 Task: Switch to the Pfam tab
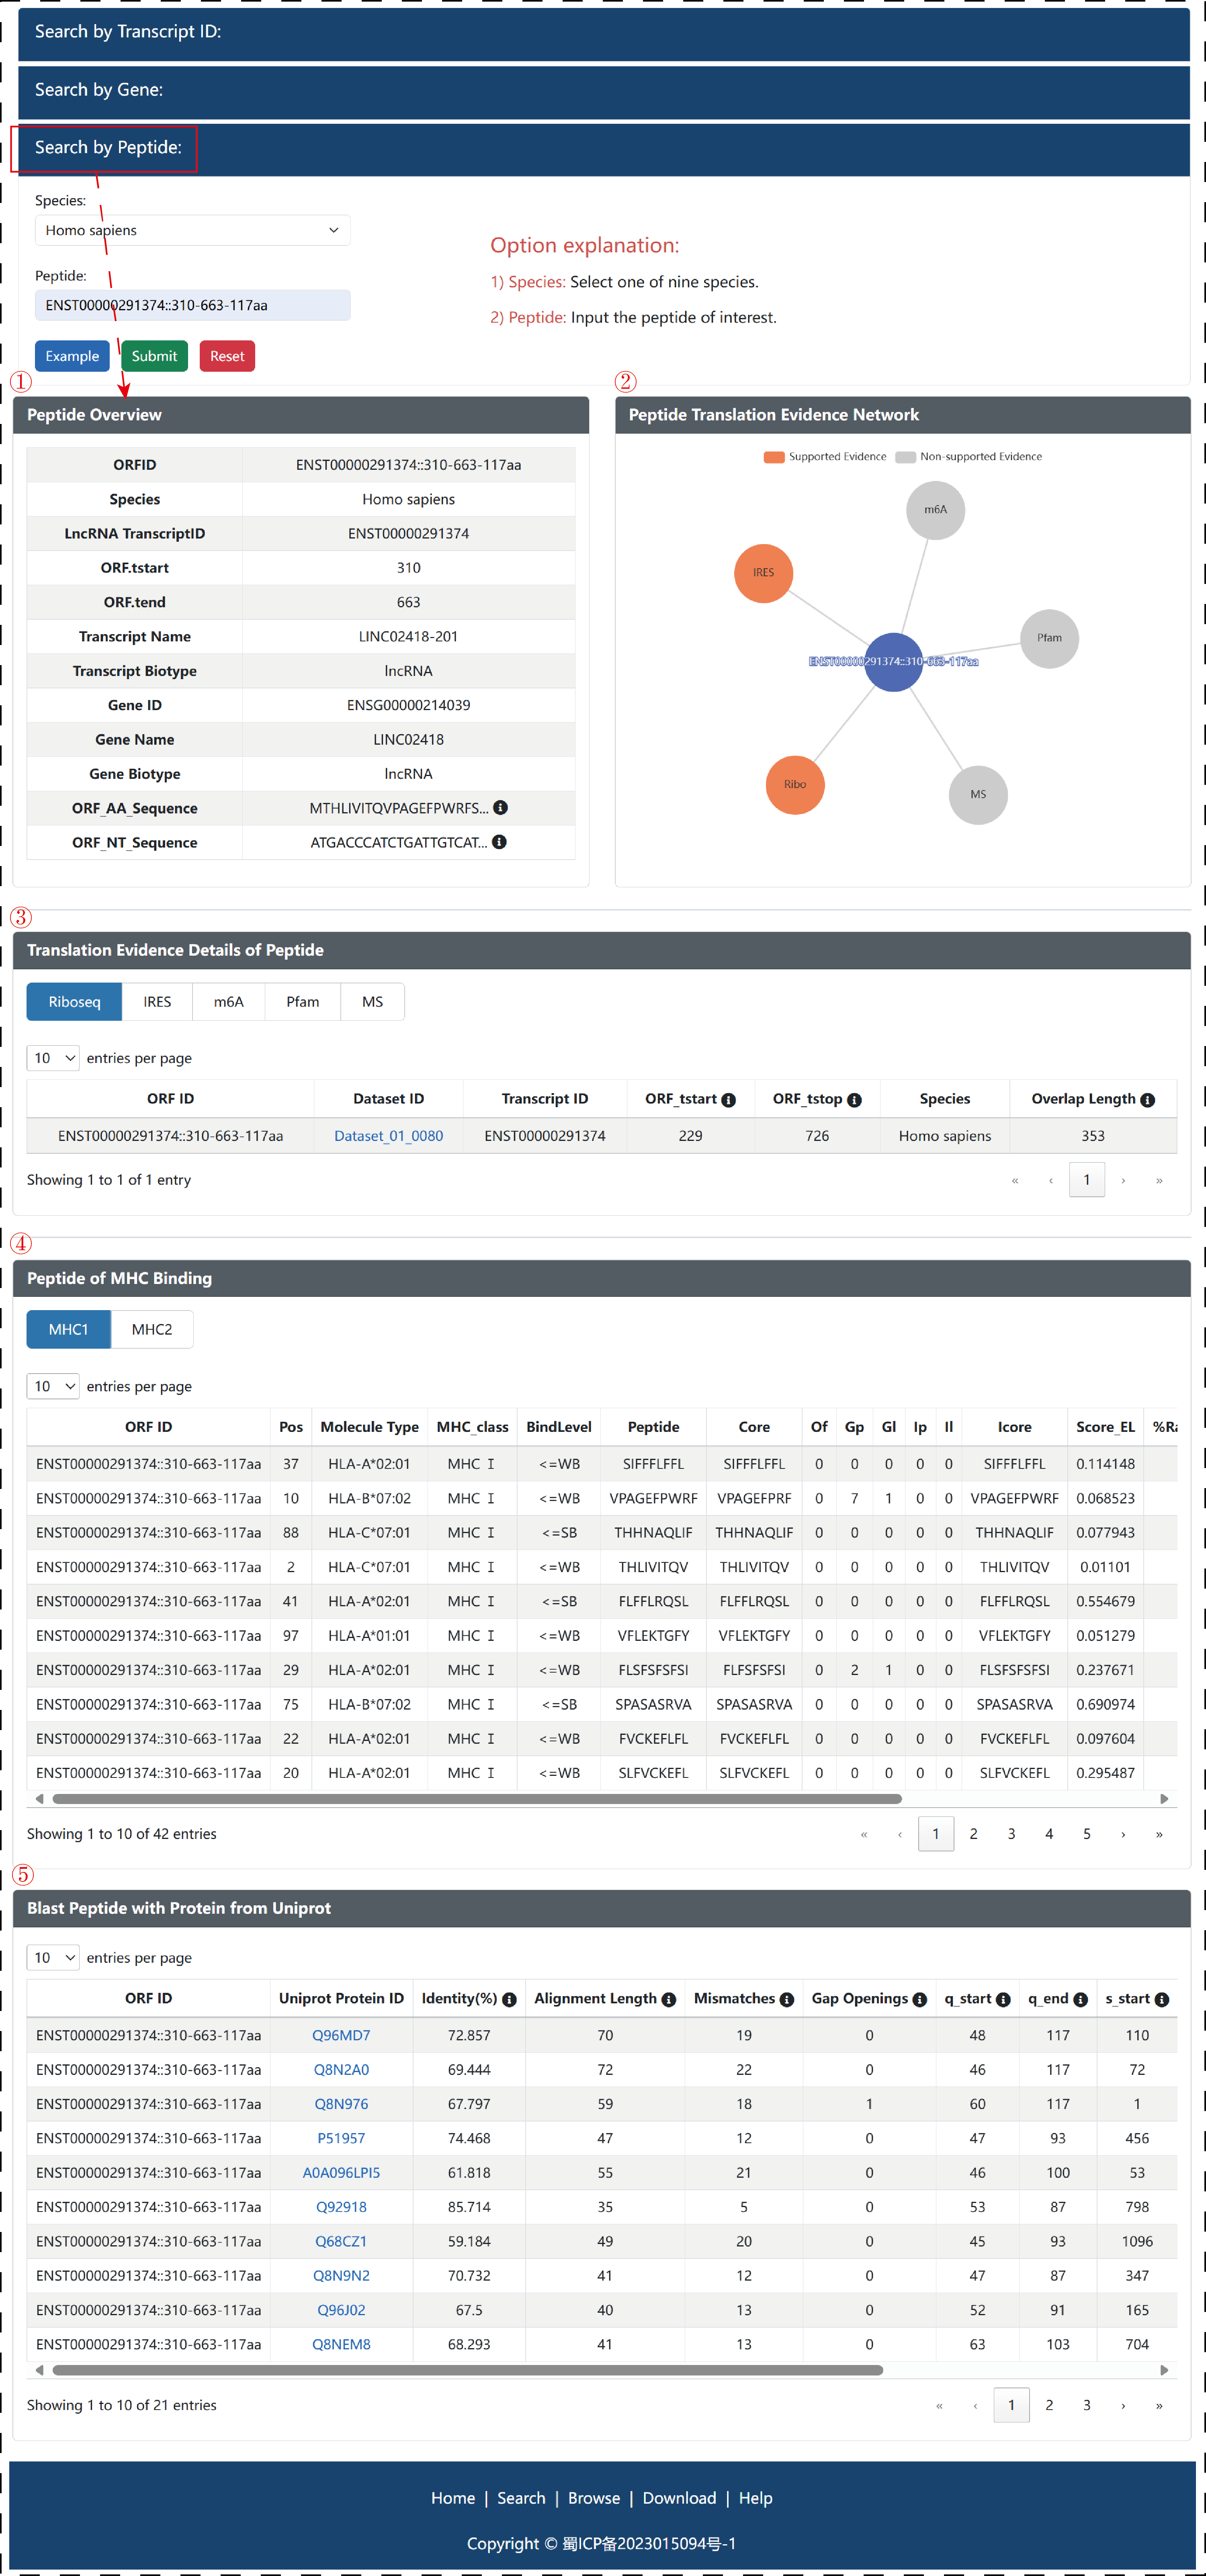click(x=303, y=1002)
